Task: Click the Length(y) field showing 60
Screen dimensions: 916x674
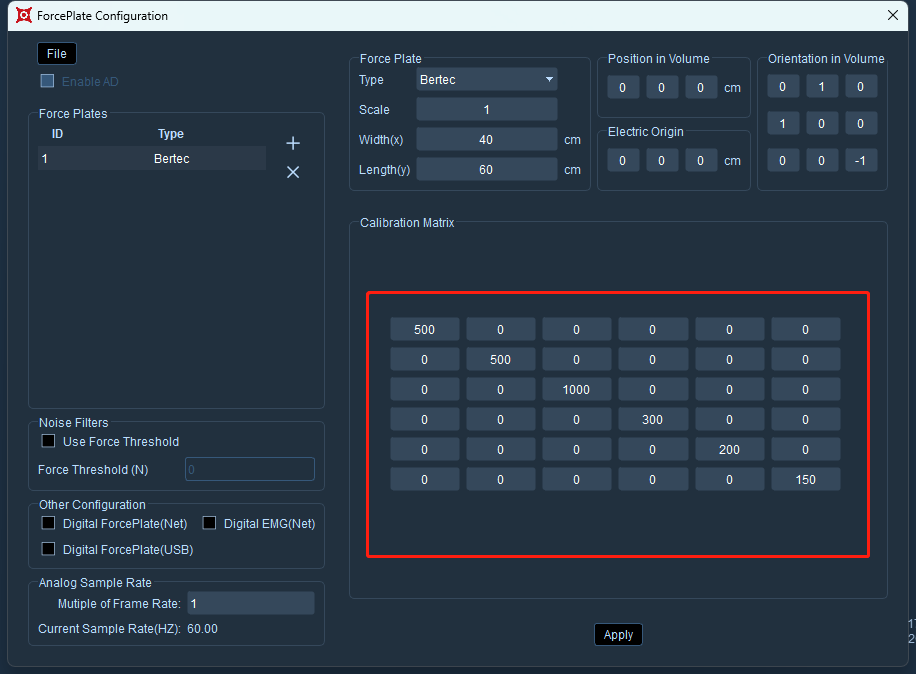Action: click(x=487, y=169)
